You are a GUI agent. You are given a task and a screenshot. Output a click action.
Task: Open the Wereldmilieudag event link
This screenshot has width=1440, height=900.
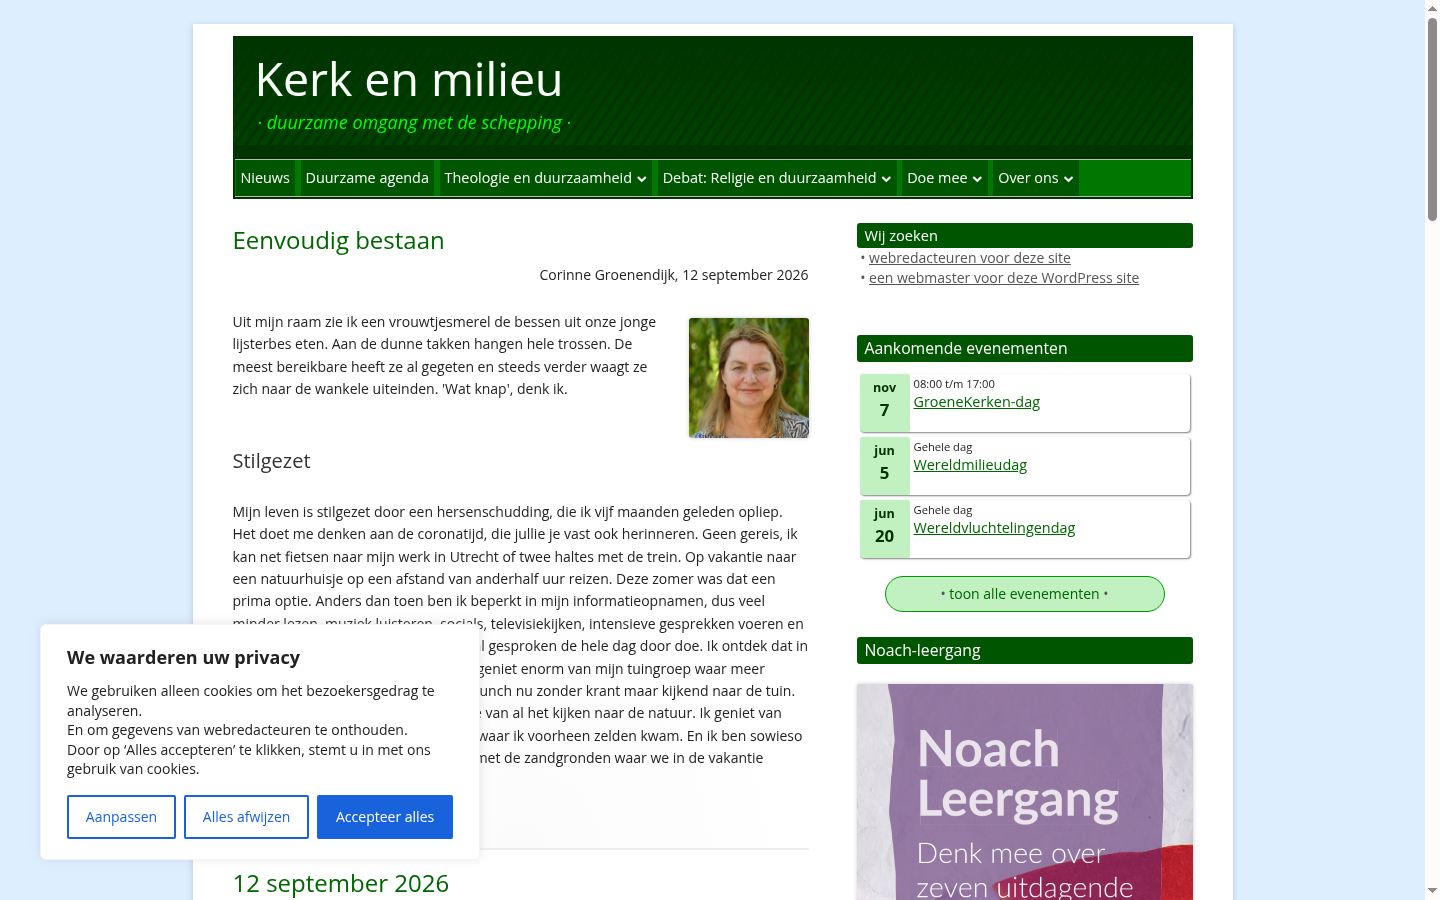click(x=970, y=465)
